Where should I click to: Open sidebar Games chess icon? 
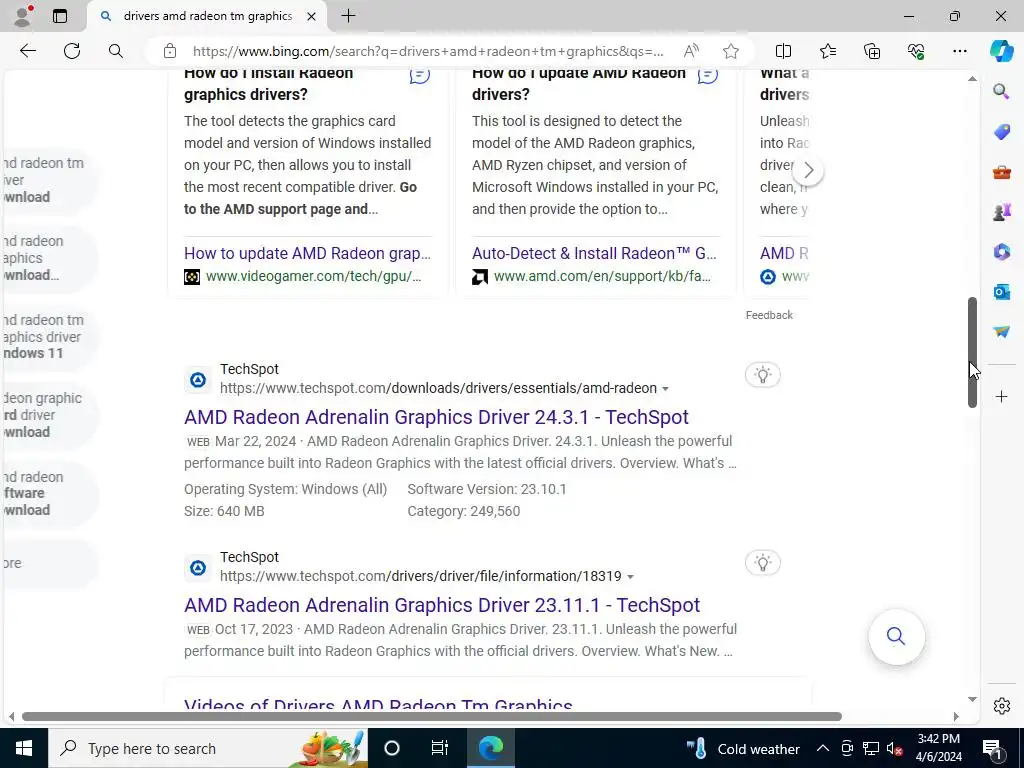point(1001,212)
